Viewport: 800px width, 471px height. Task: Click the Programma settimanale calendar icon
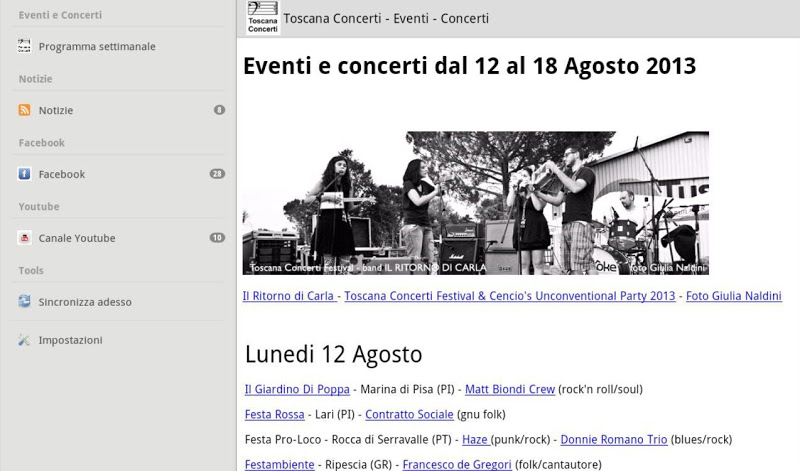pyautogui.click(x=24, y=46)
